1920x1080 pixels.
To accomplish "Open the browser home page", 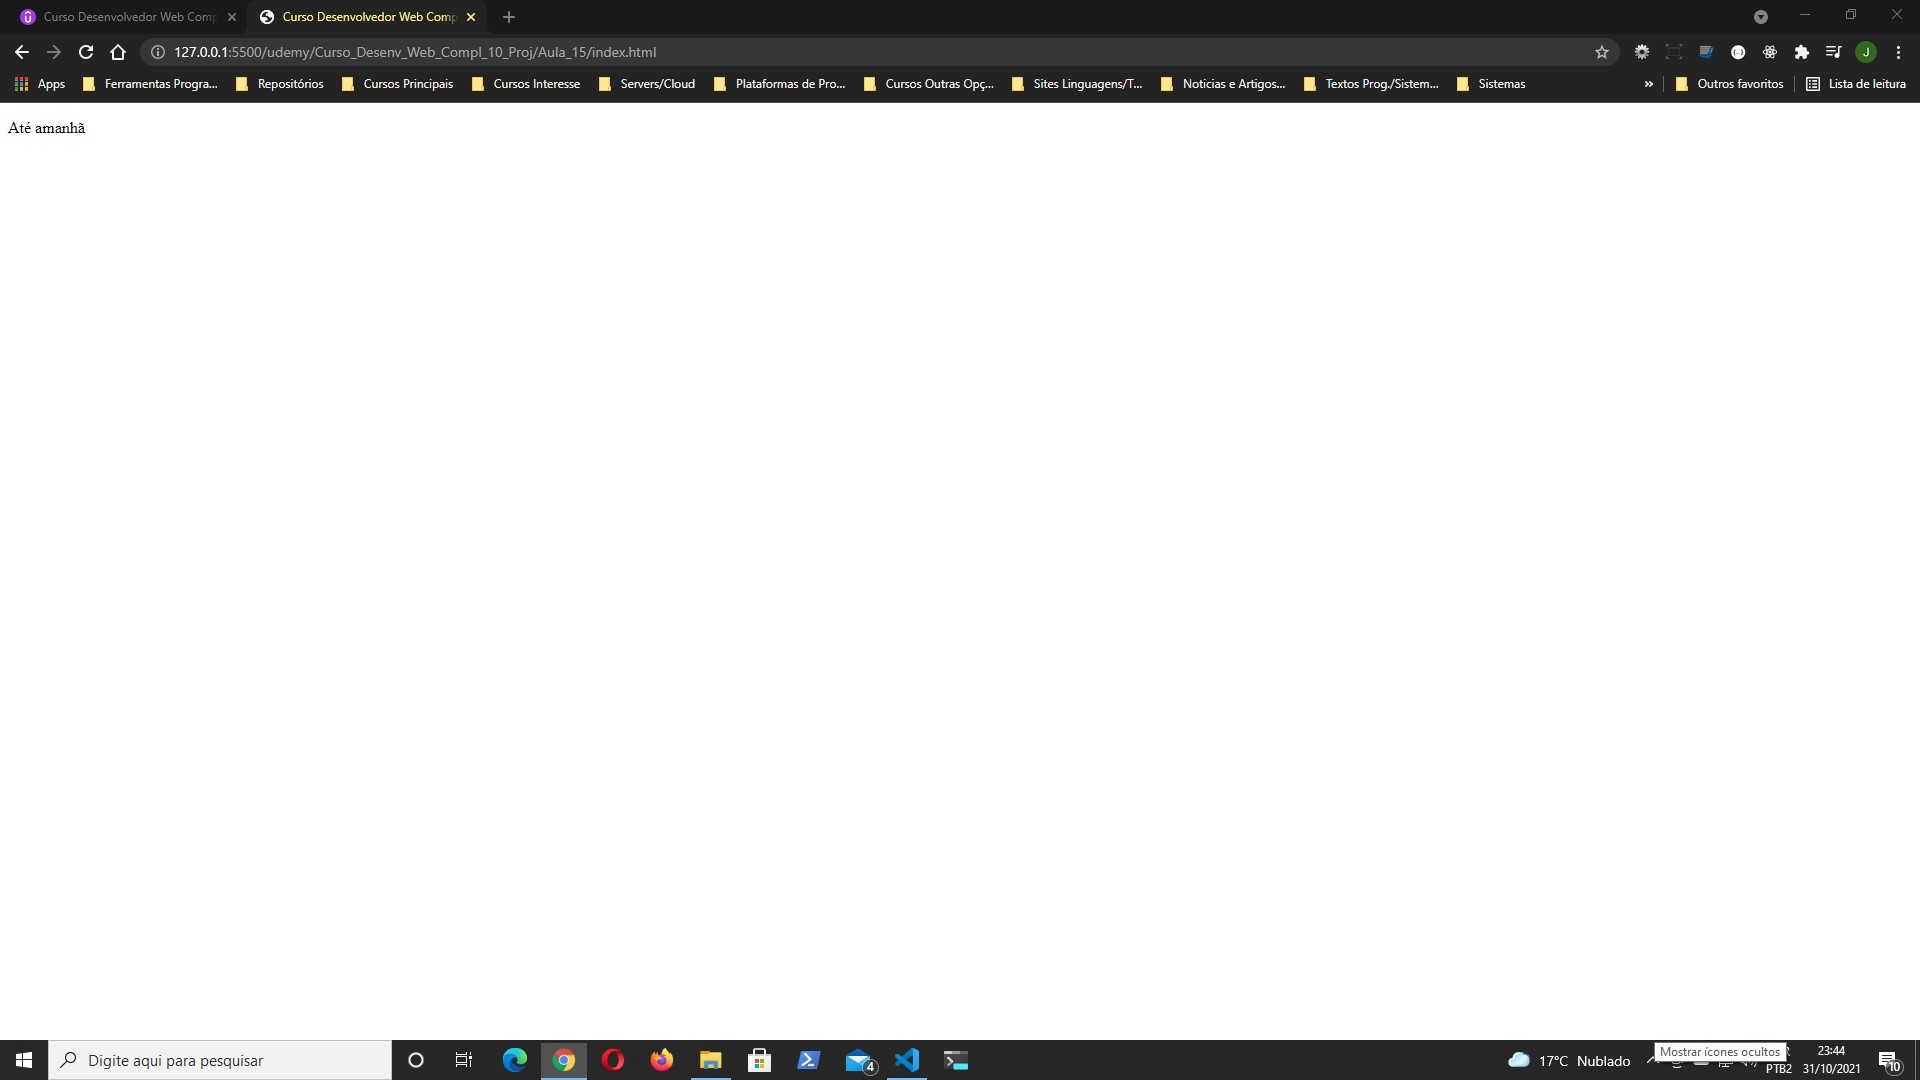I will click(118, 52).
